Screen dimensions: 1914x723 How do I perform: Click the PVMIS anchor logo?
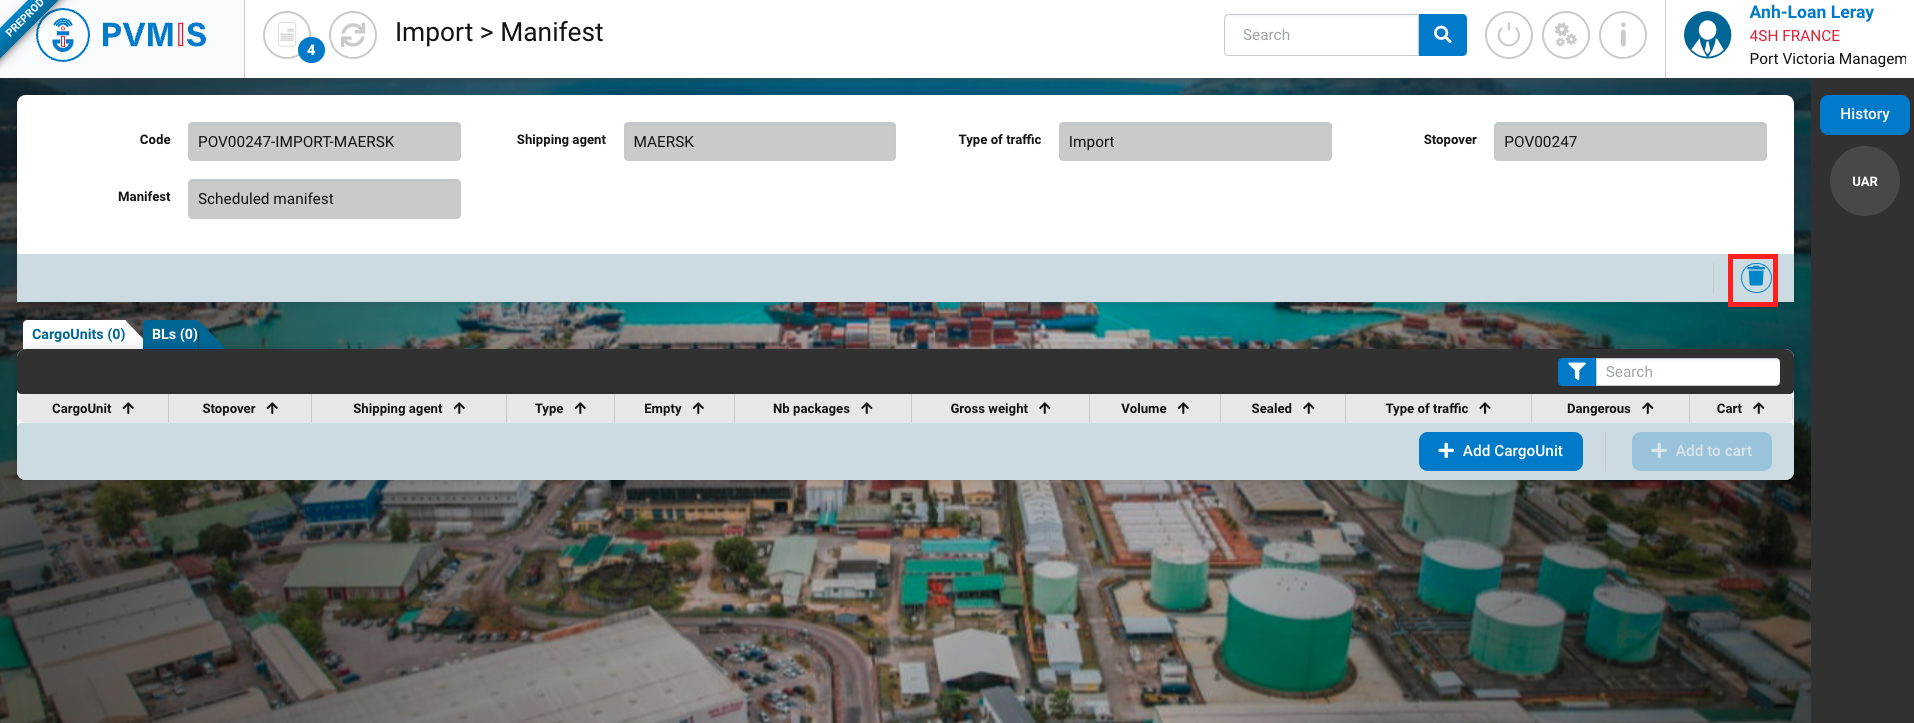click(x=63, y=36)
